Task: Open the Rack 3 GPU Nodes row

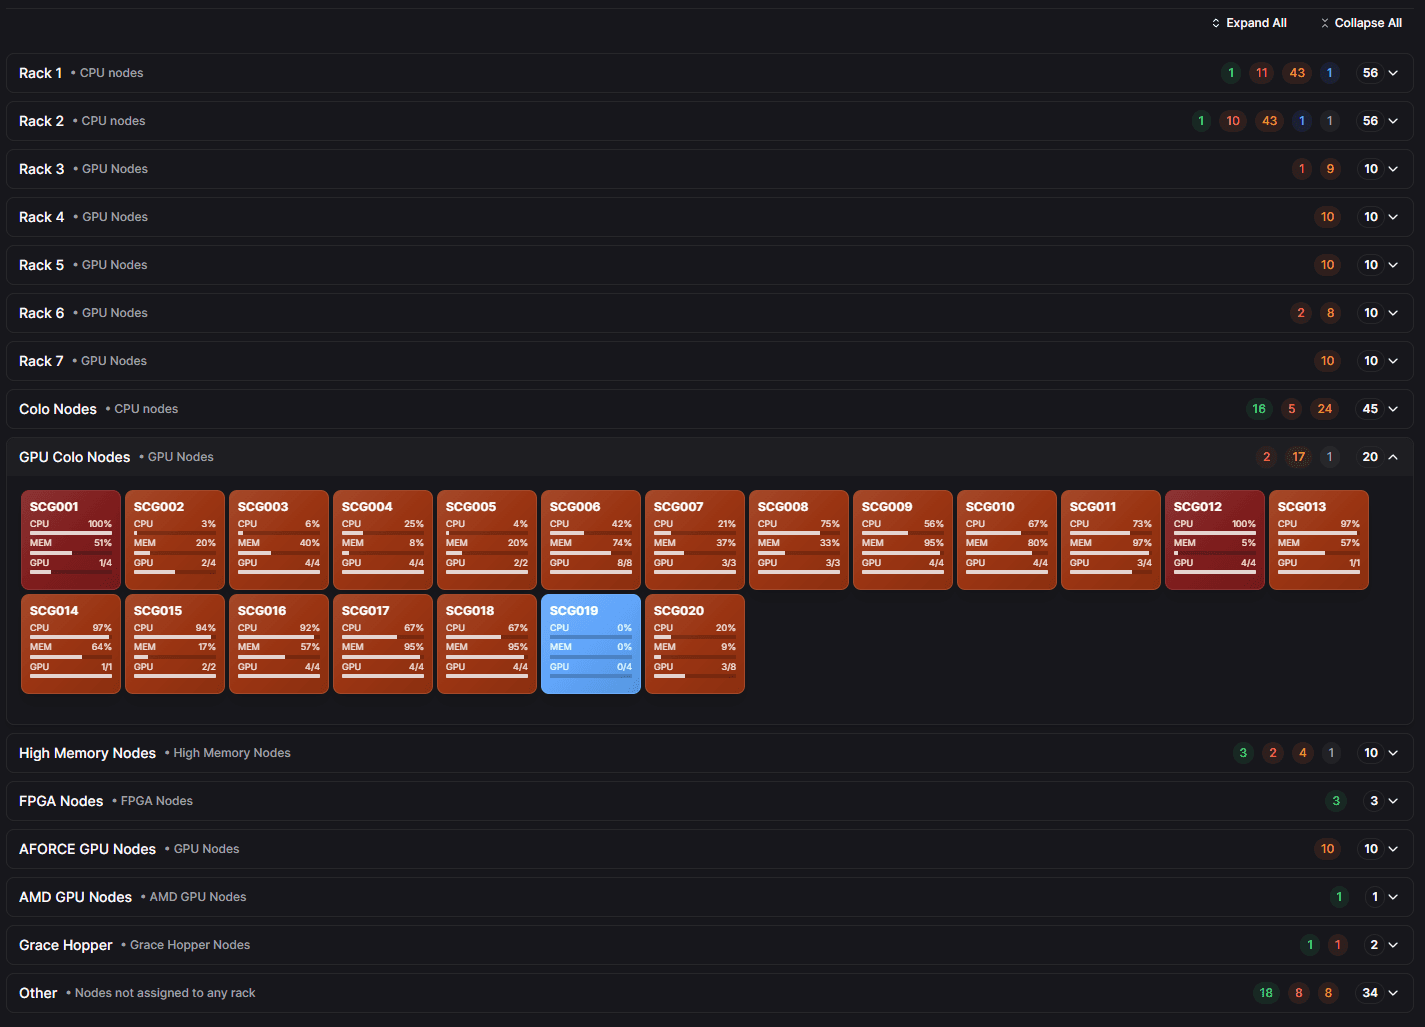Action: click(600, 169)
